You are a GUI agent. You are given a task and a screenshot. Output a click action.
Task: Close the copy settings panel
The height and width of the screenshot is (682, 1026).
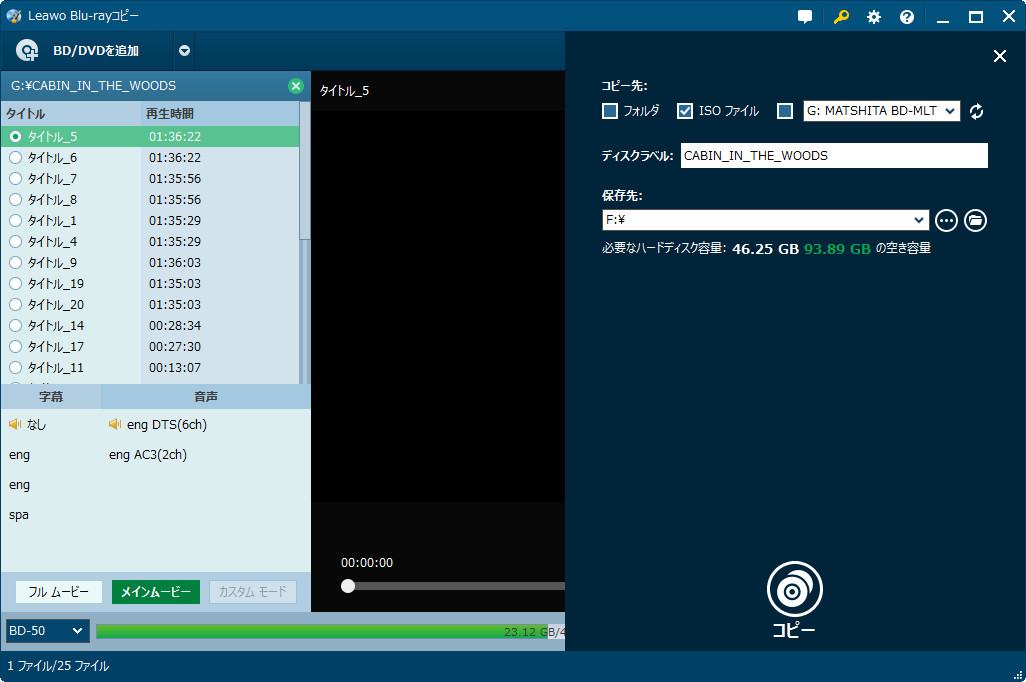pyautogui.click(x=999, y=56)
